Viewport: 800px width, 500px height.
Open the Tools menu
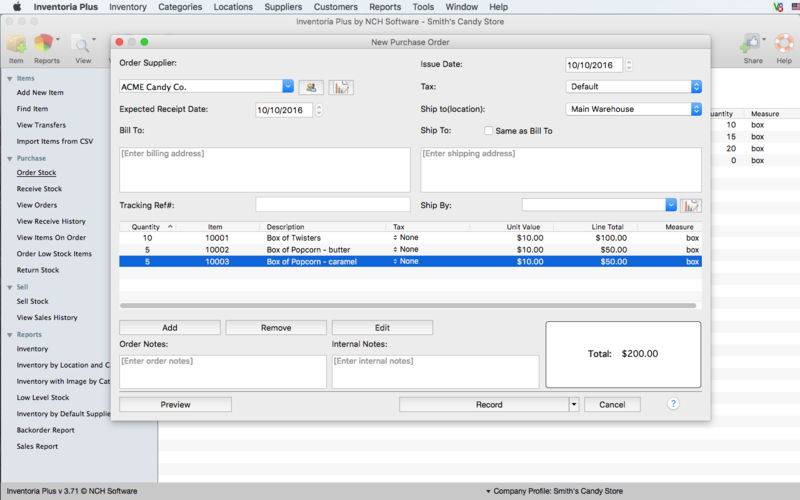click(x=423, y=7)
